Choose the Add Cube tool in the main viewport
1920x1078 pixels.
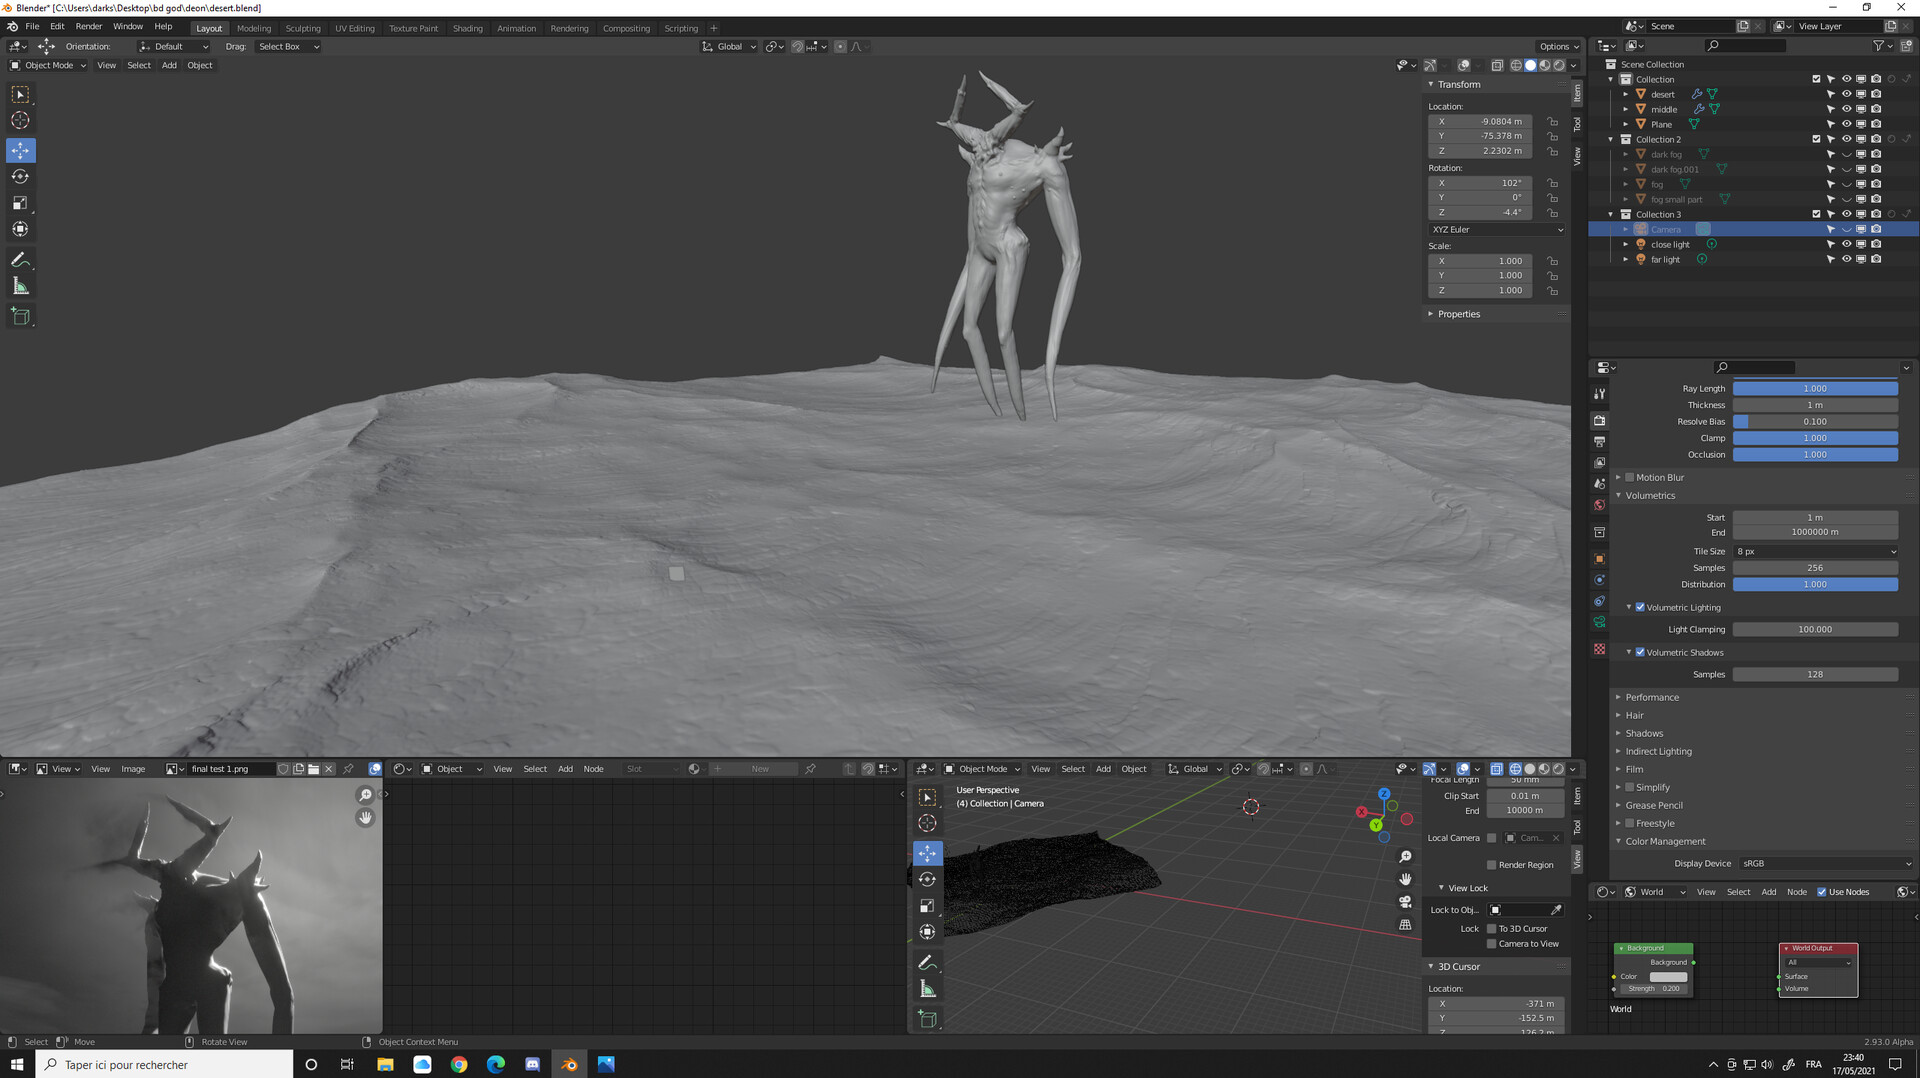click(20, 317)
